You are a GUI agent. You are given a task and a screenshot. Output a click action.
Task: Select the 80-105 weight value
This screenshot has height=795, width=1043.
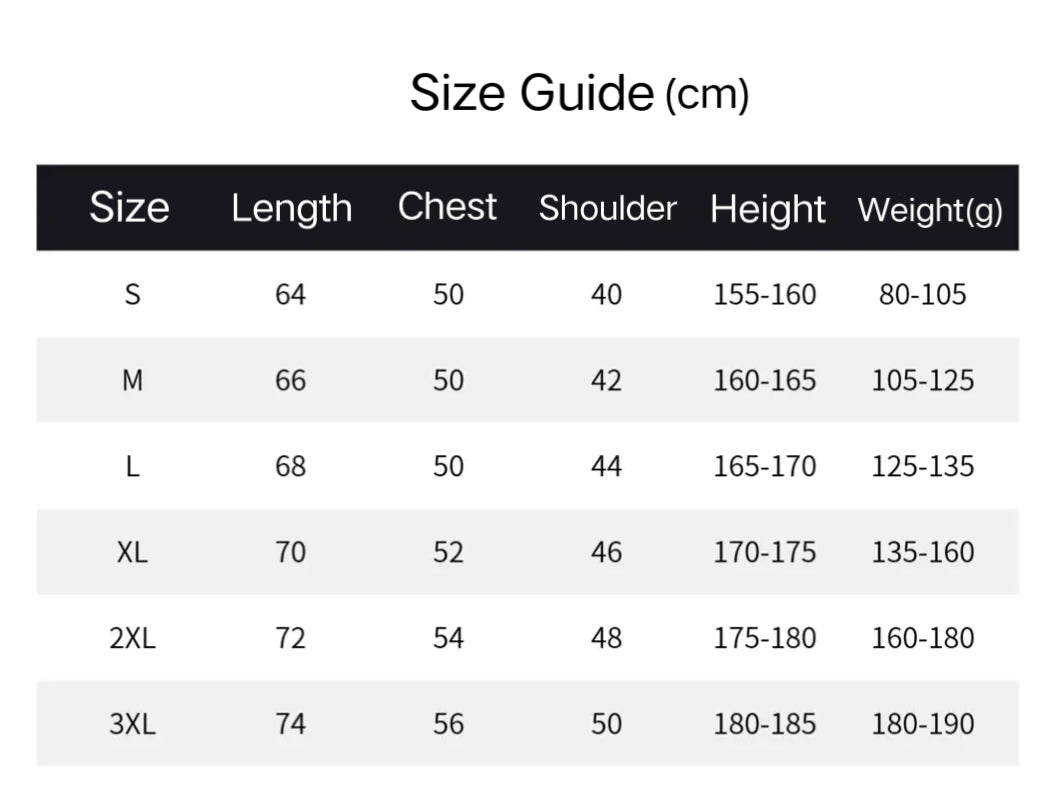pyautogui.click(x=923, y=295)
